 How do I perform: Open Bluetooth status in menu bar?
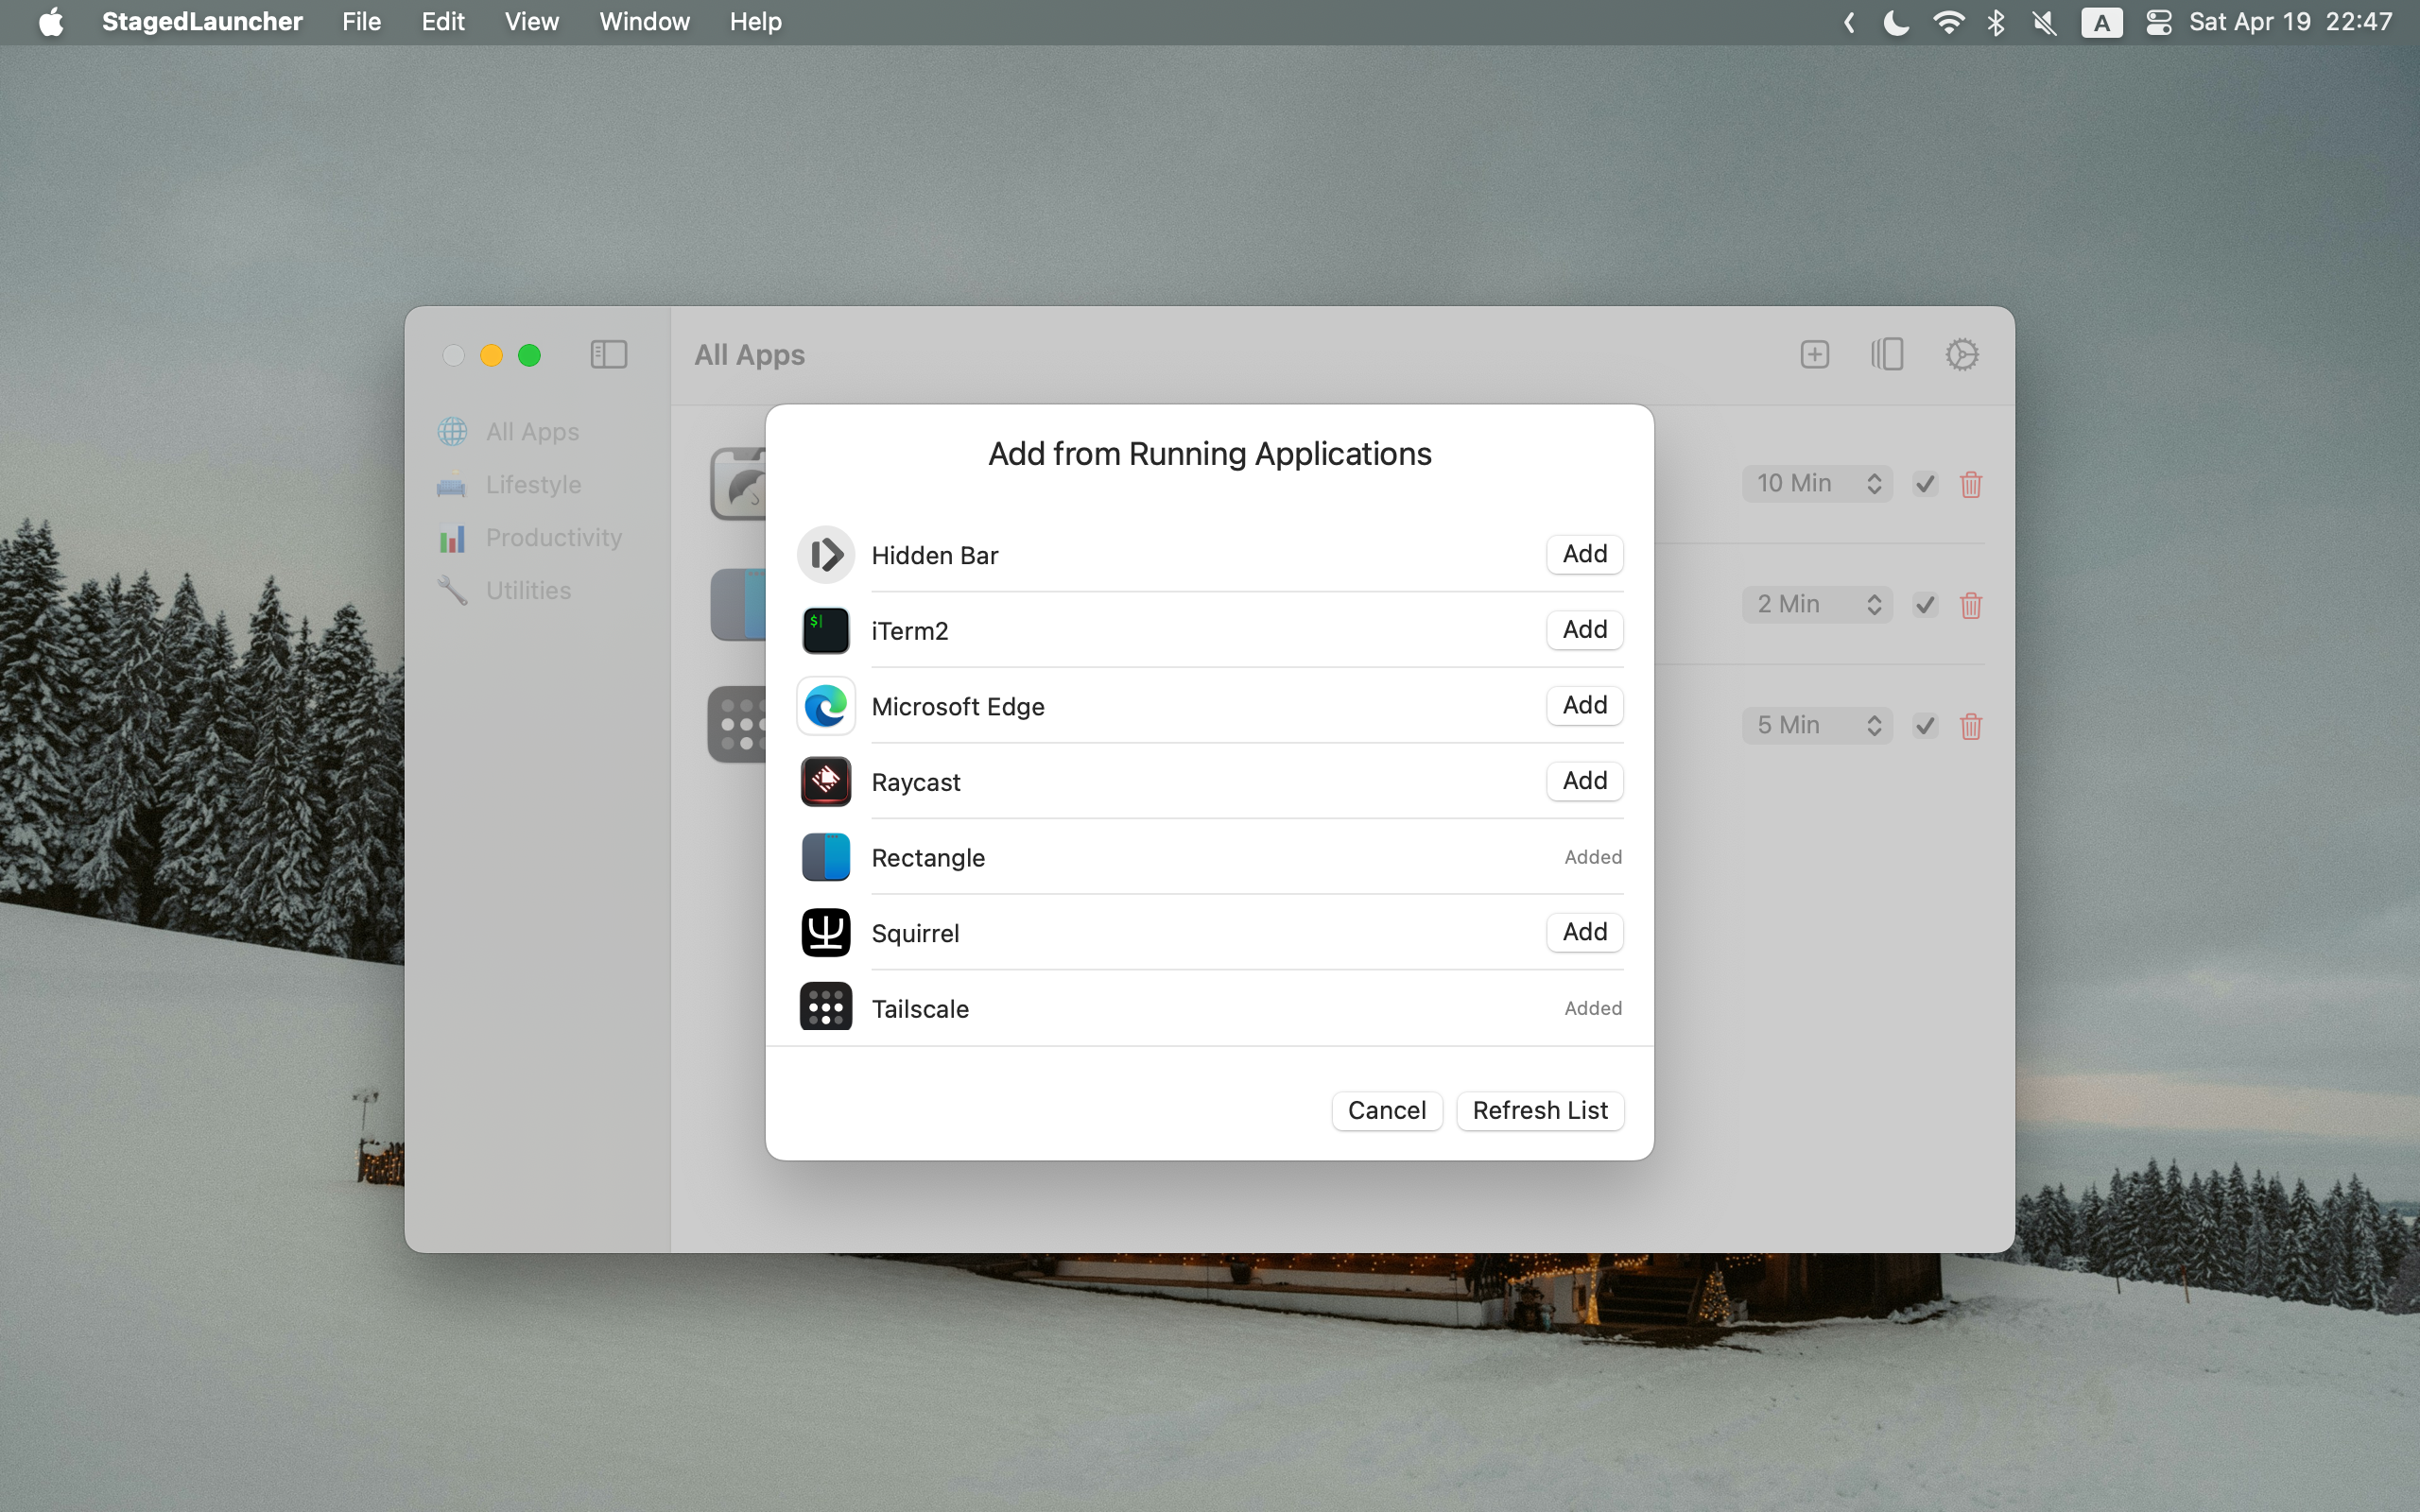(x=1996, y=22)
